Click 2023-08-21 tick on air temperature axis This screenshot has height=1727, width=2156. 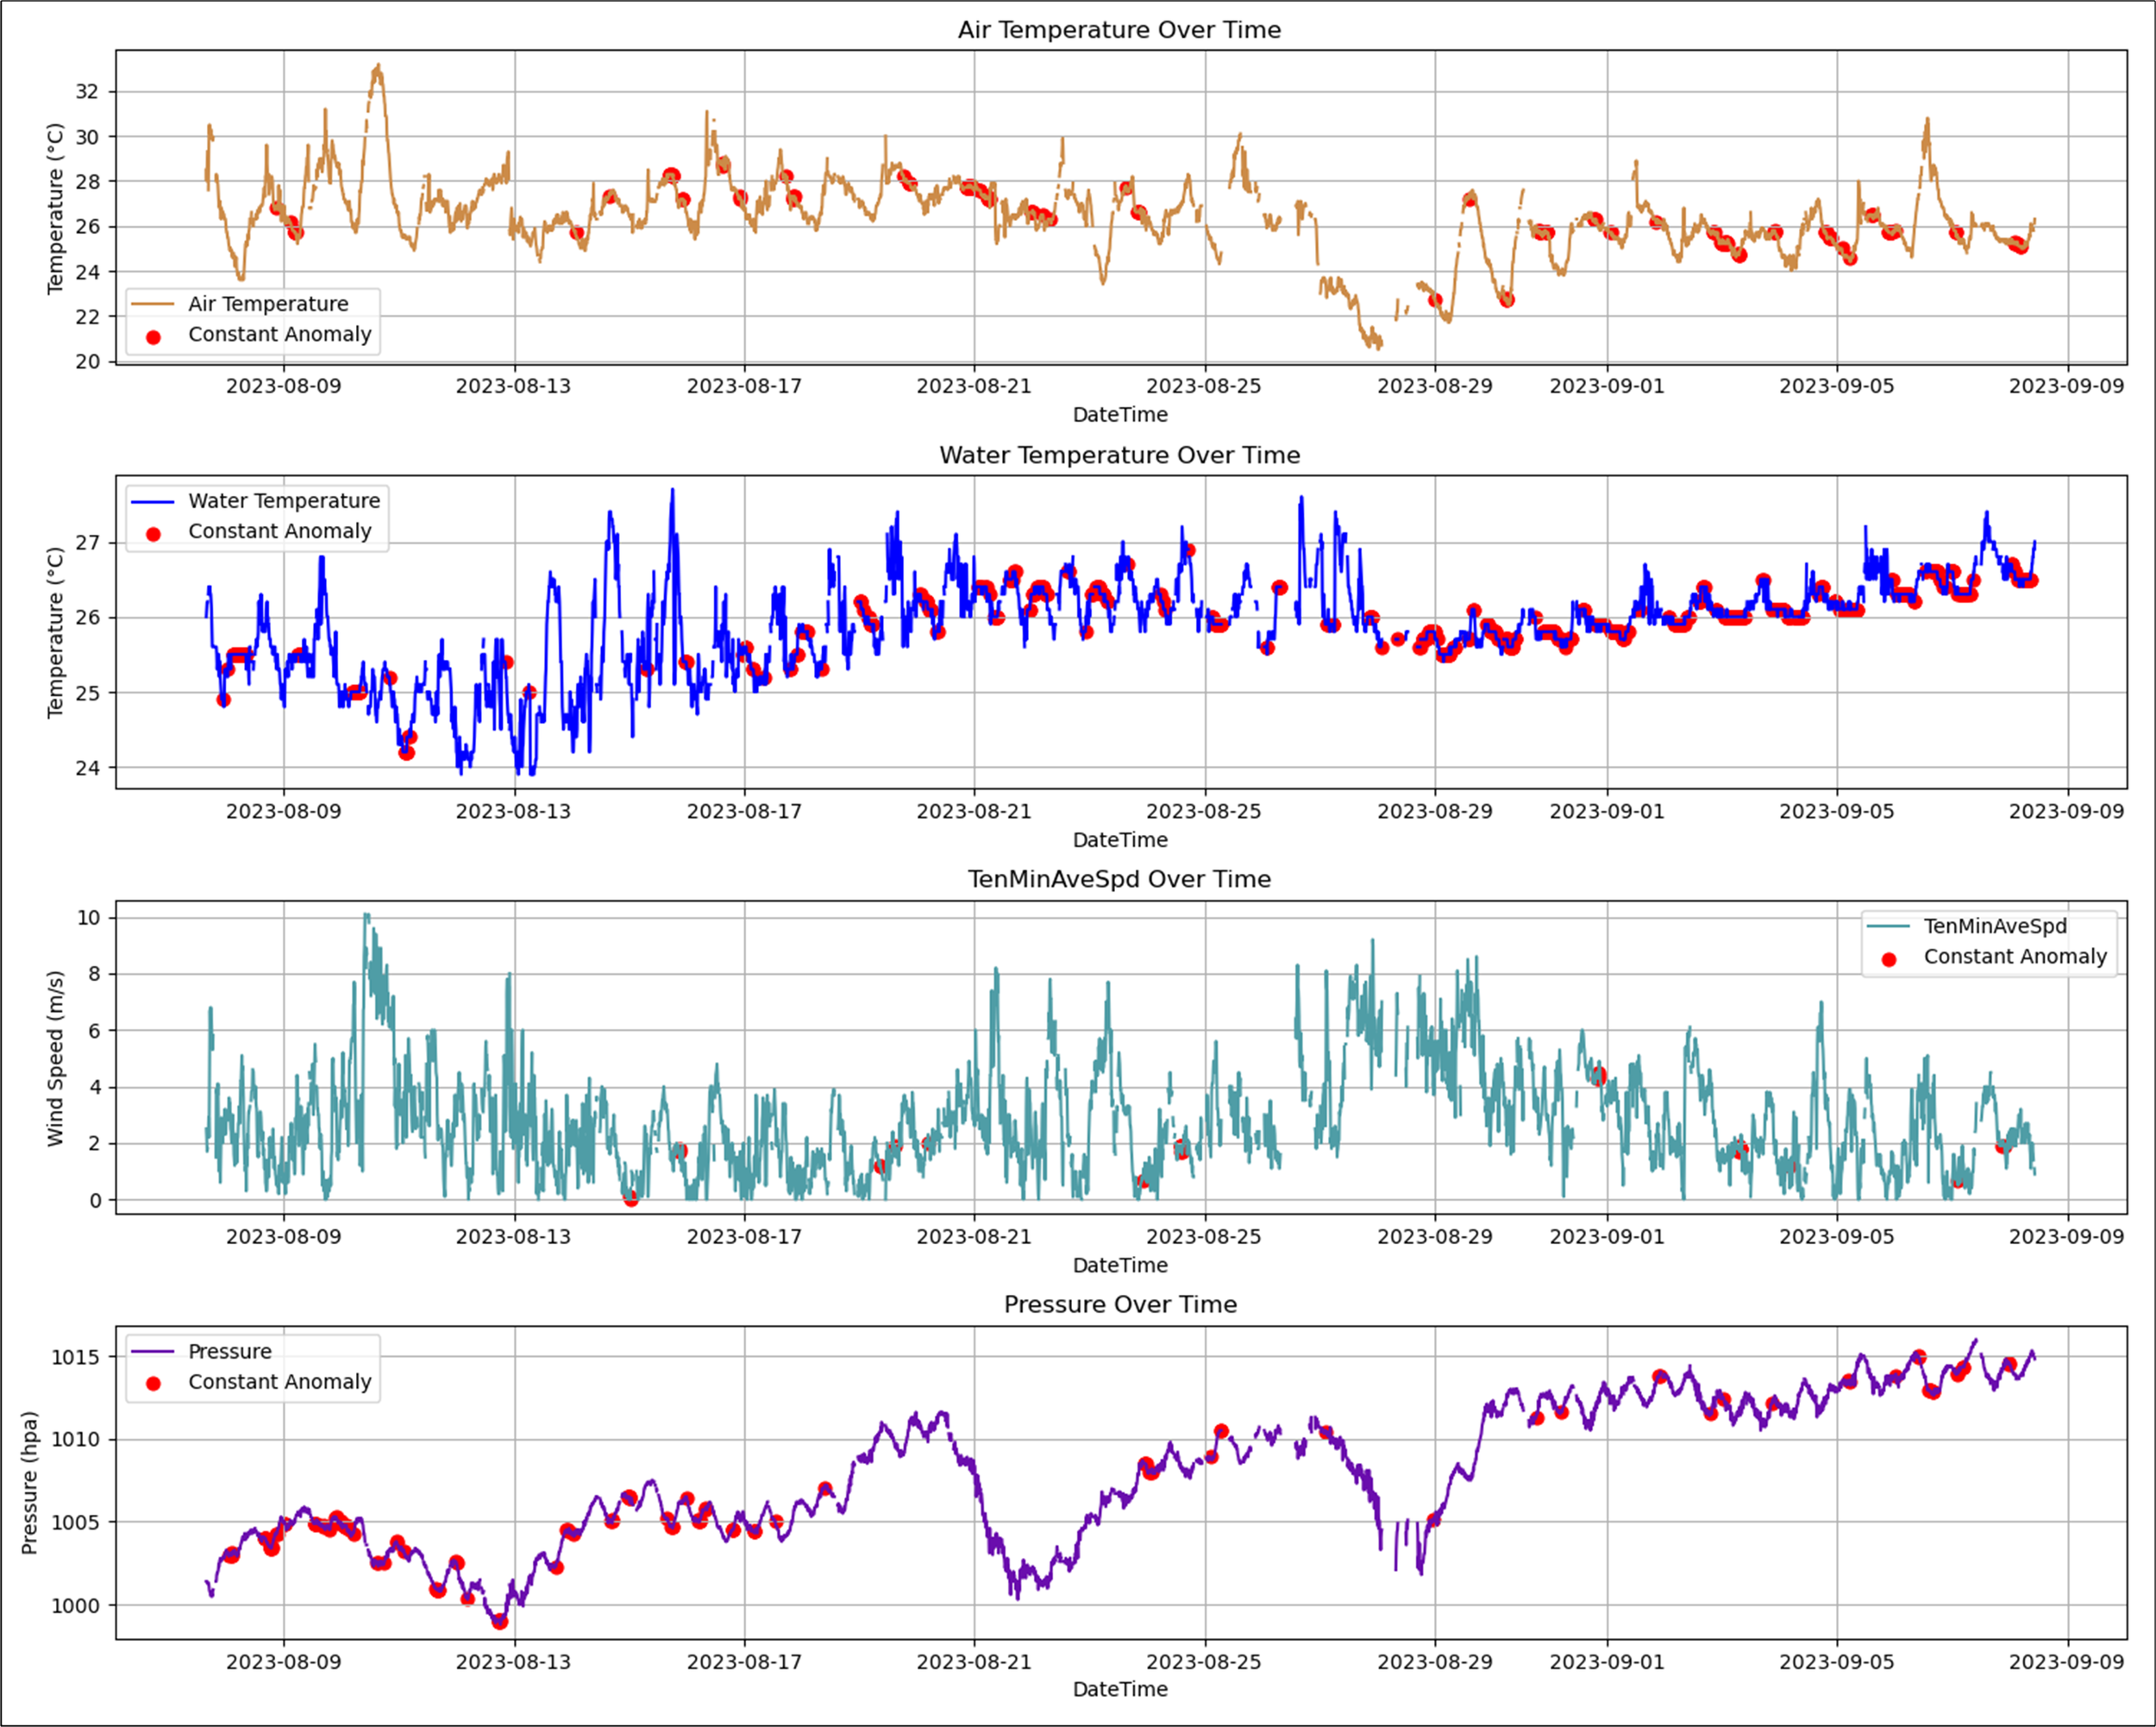tap(974, 386)
